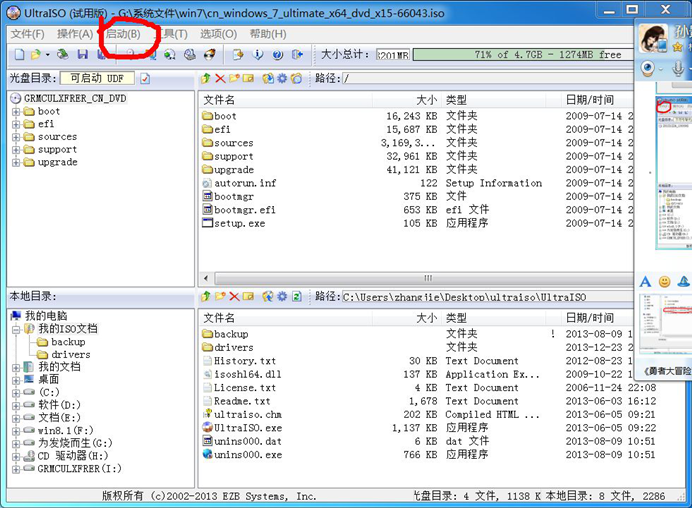Screen dimensions: 692x508
Task: Expand the boot folder in disc tree
Action: [x=16, y=112]
